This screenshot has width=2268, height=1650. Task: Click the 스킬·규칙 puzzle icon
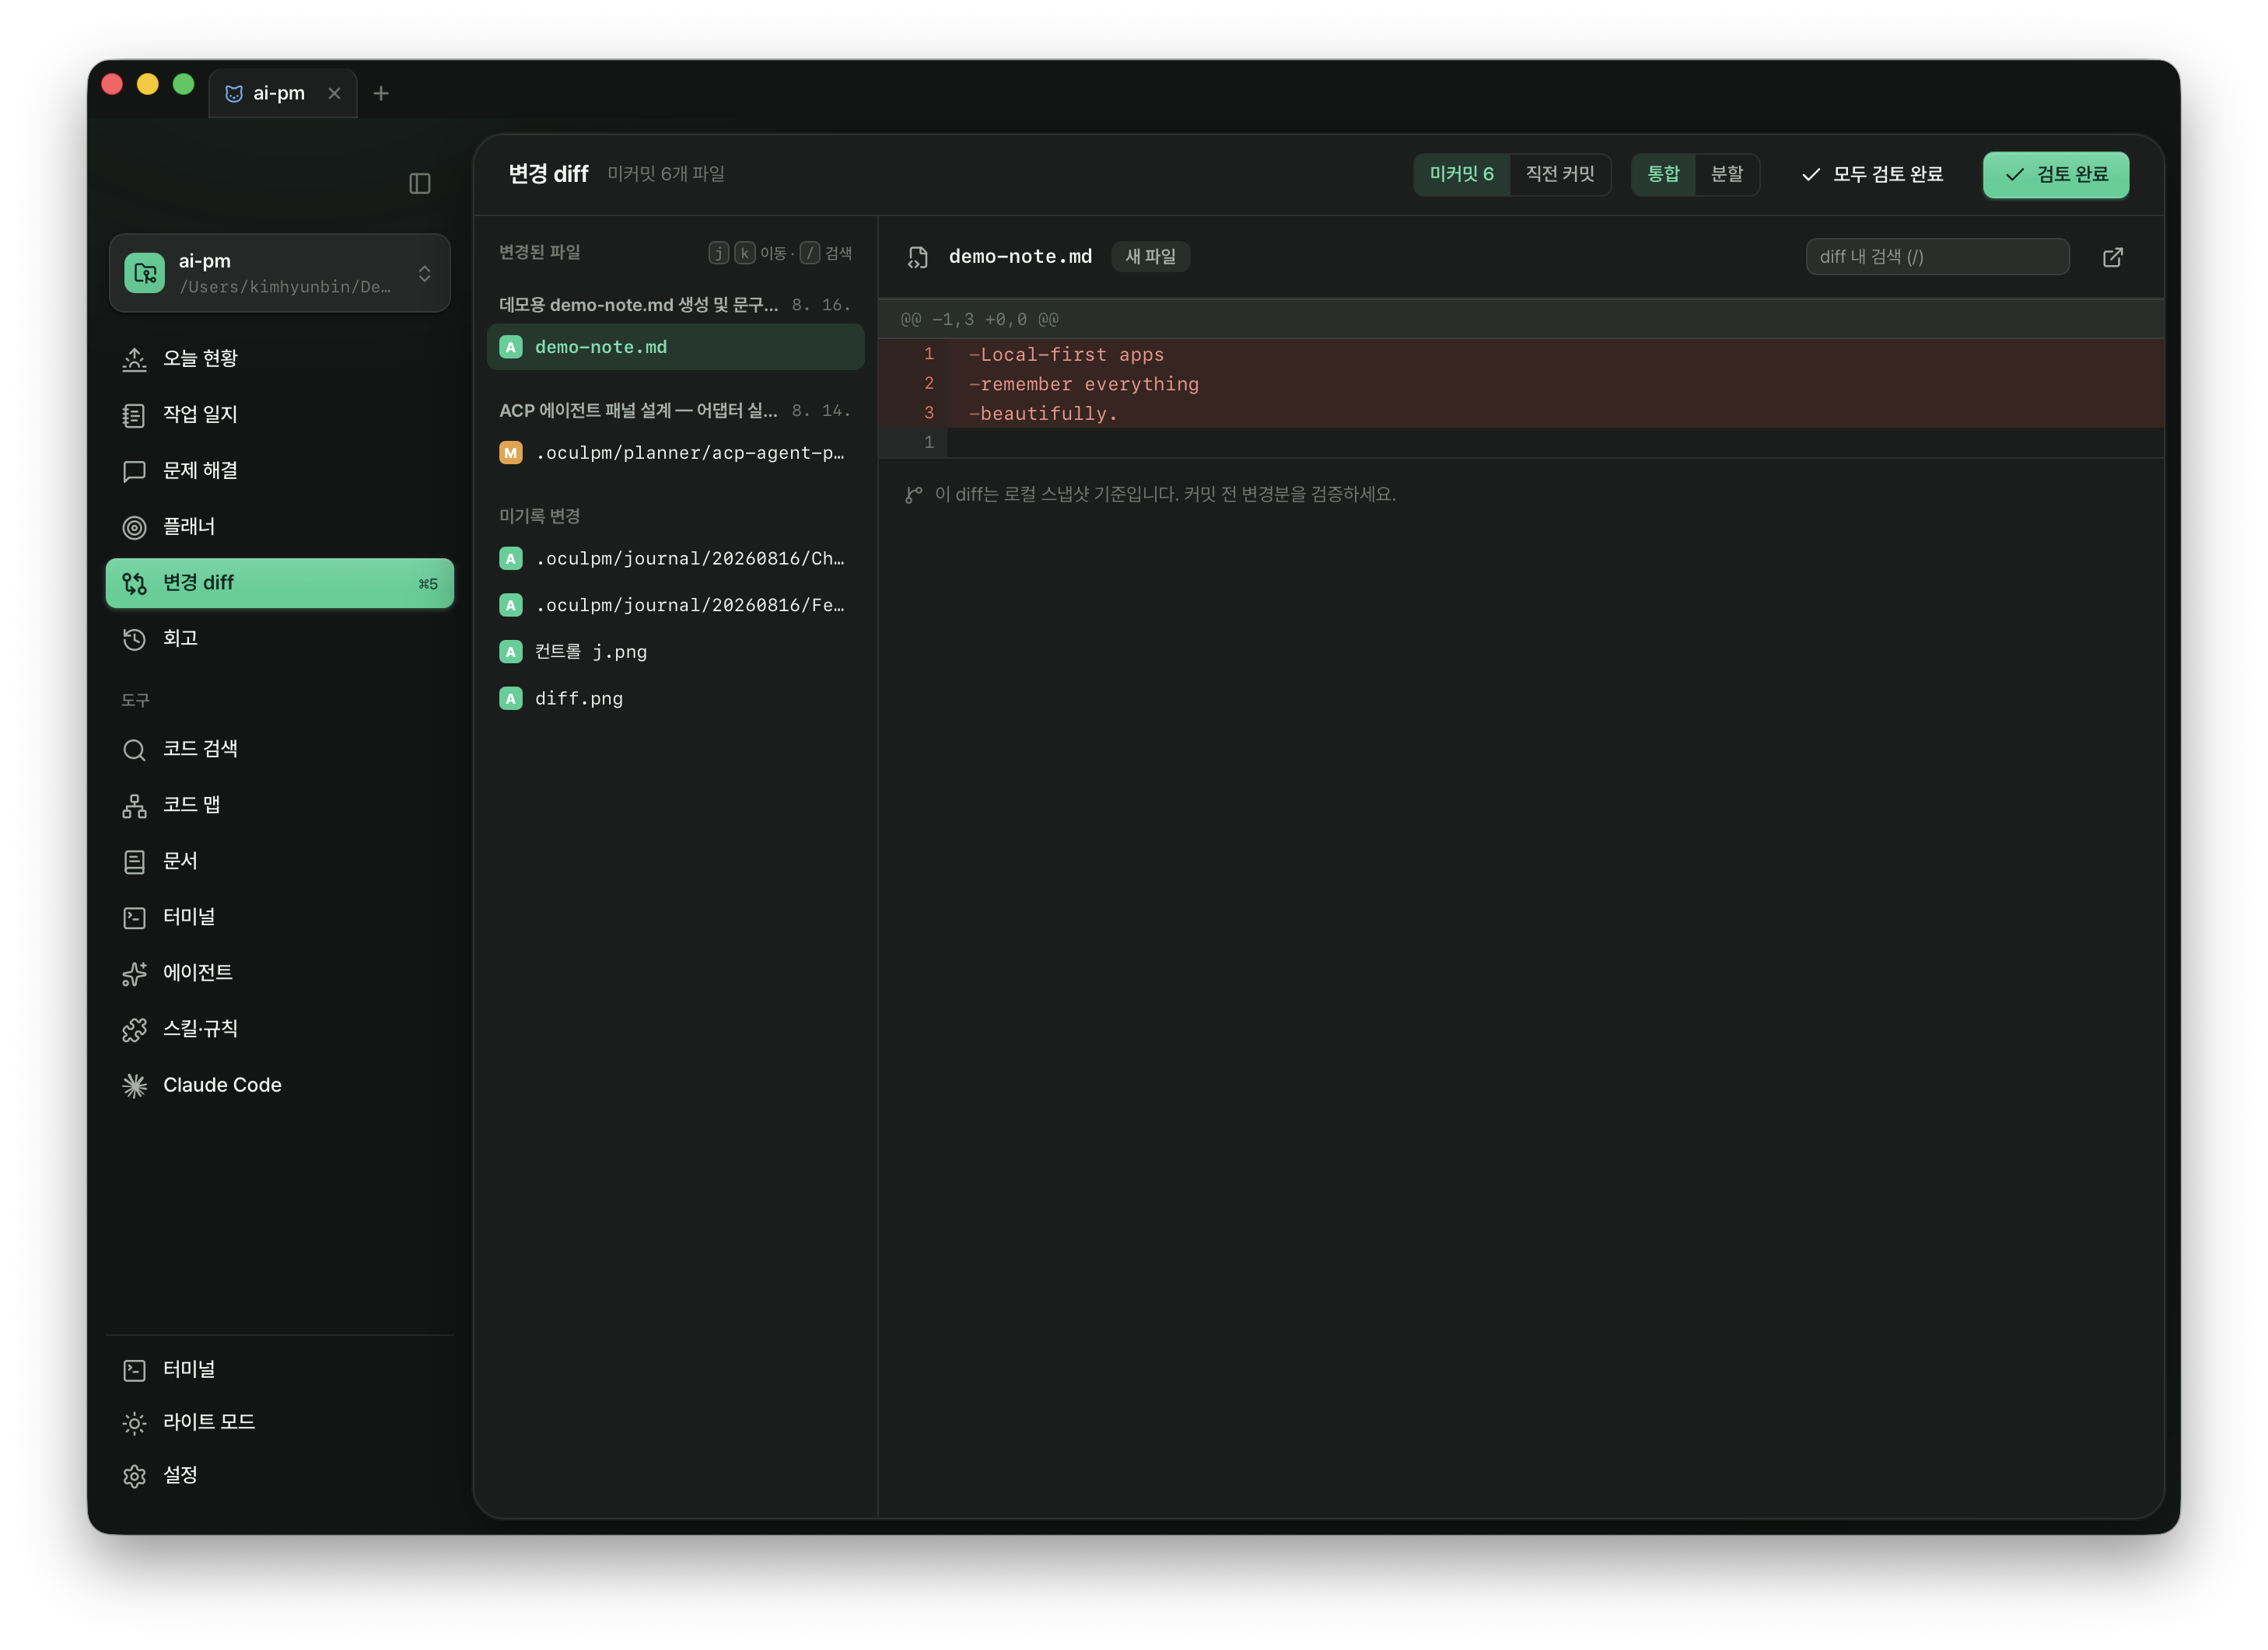pos(134,1030)
